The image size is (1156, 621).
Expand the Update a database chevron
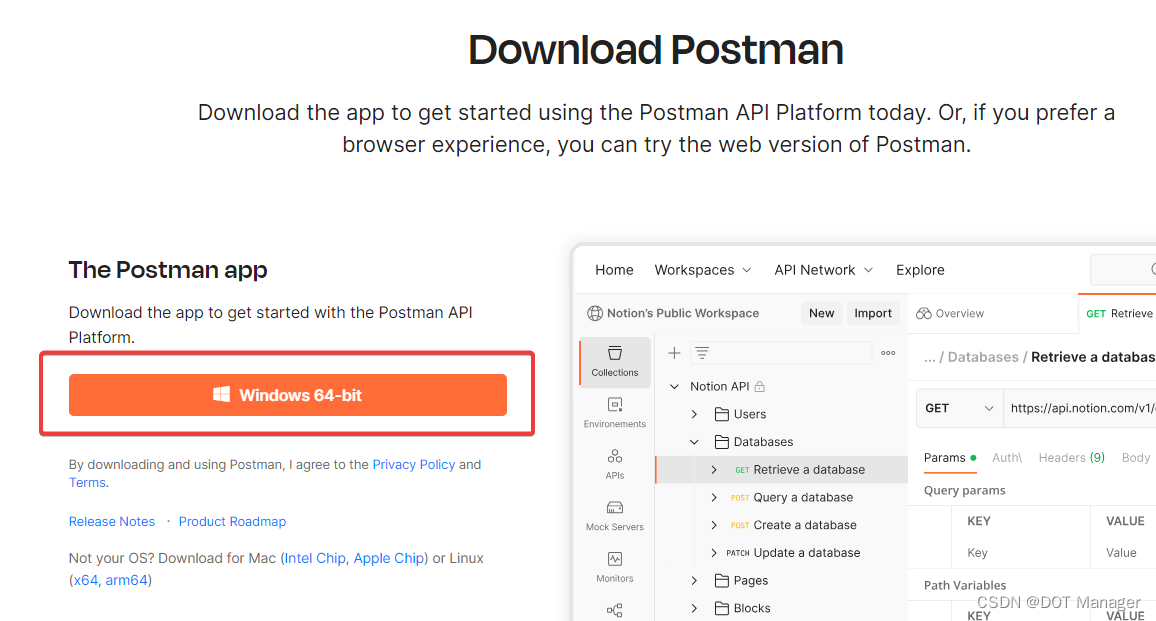point(714,553)
